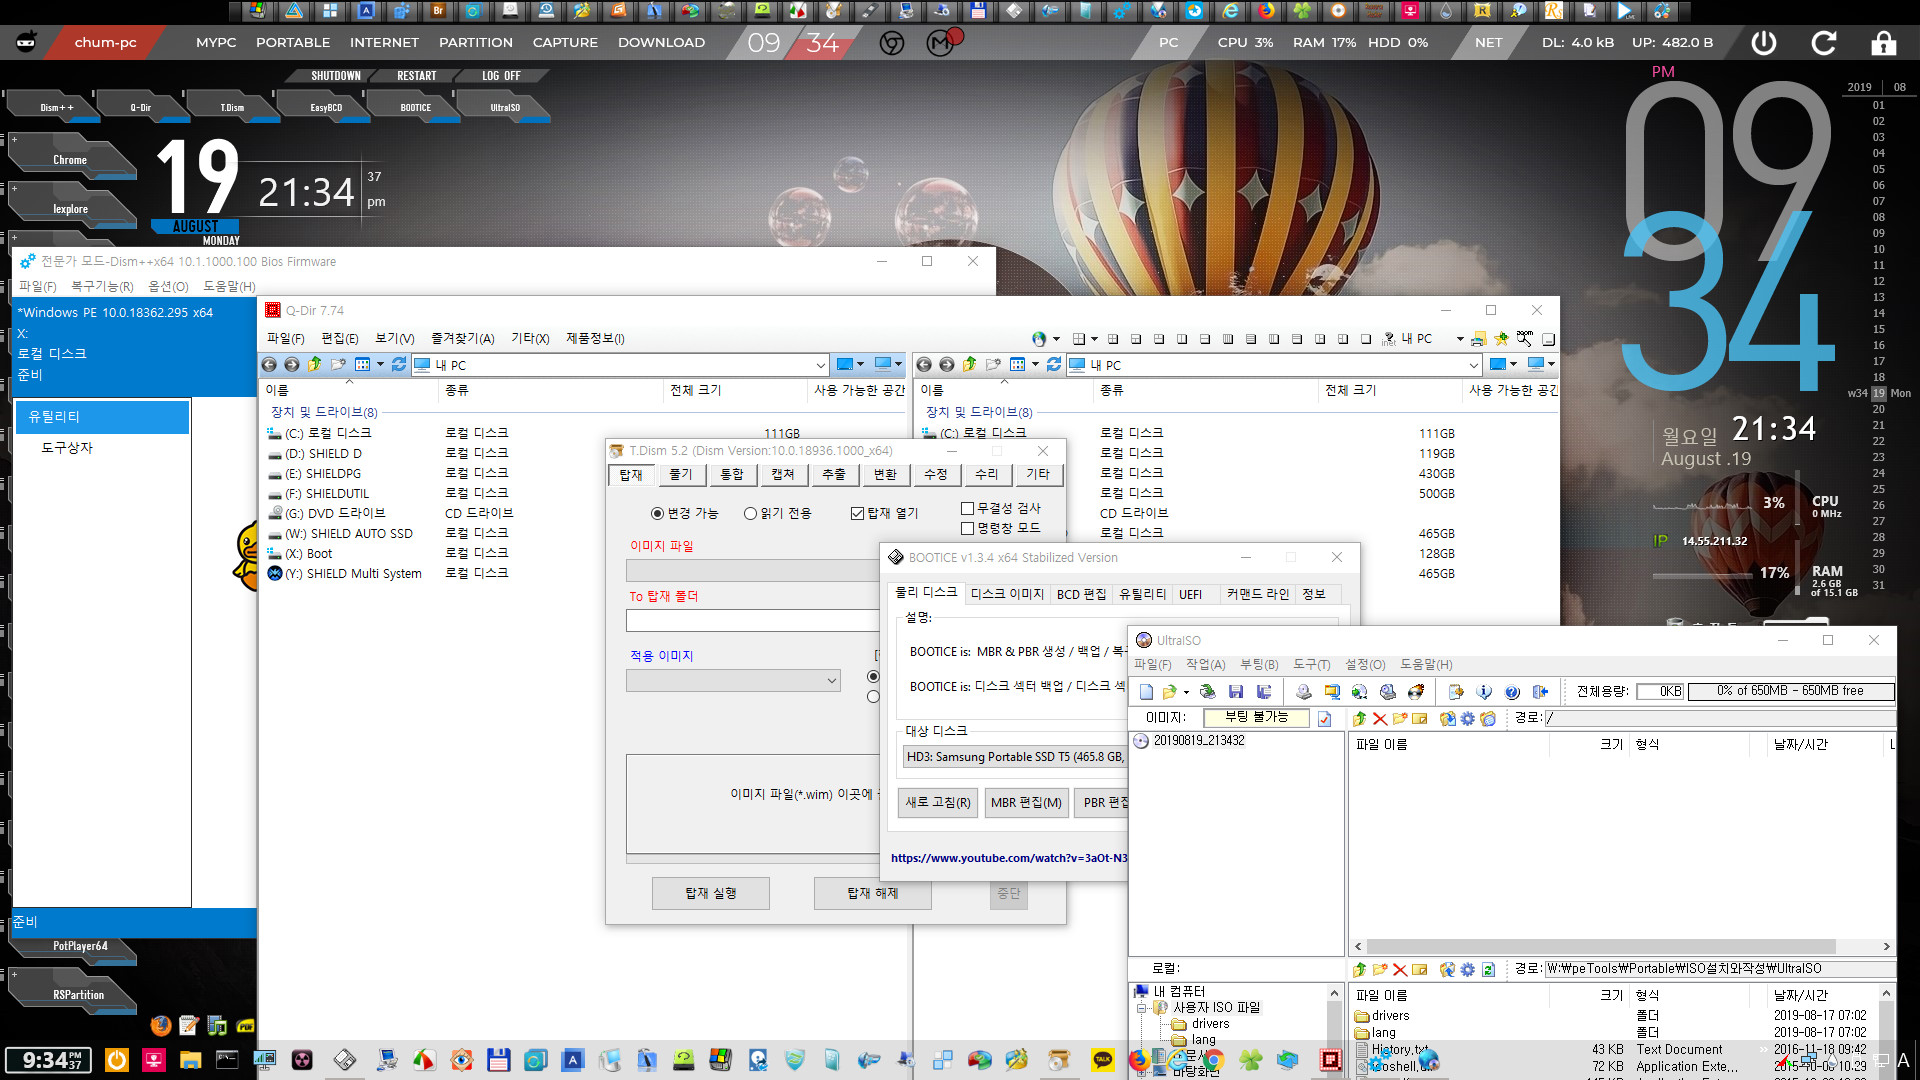Image resolution: width=1920 pixels, height=1080 pixels.
Task: Open Q-Dir left pane view mode dropdown
Action: pyautogui.click(x=380, y=365)
